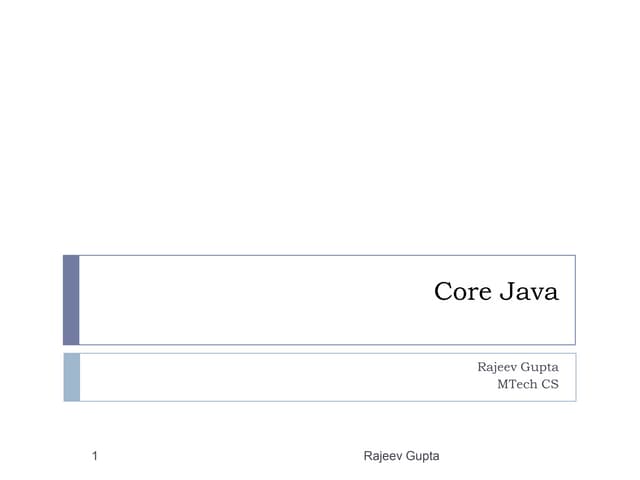The image size is (640, 480).
Task: Click the dark blue title accent bar
Action: (71, 299)
